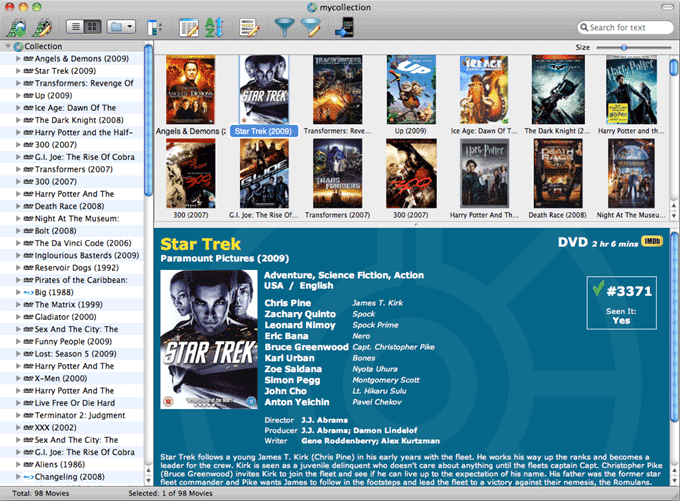Select Night At The Museum: in list
This screenshot has width=680, height=501.
point(77,219)
